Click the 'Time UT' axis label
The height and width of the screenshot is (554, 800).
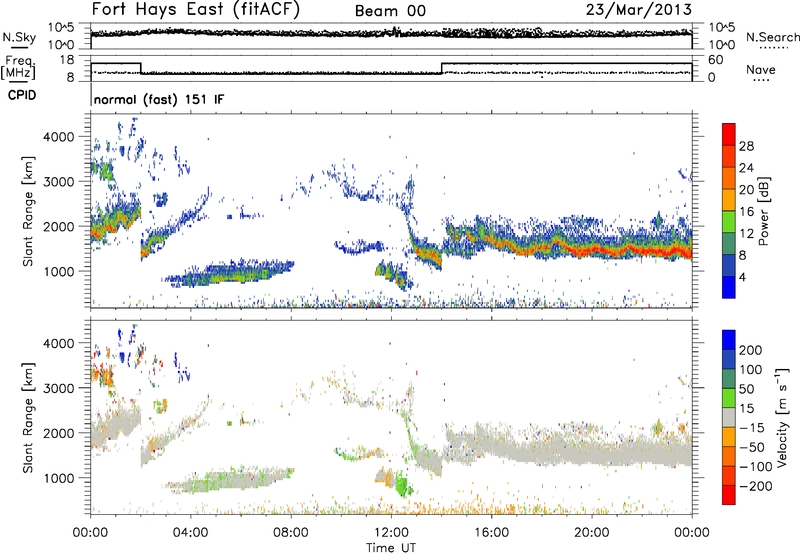391,547
